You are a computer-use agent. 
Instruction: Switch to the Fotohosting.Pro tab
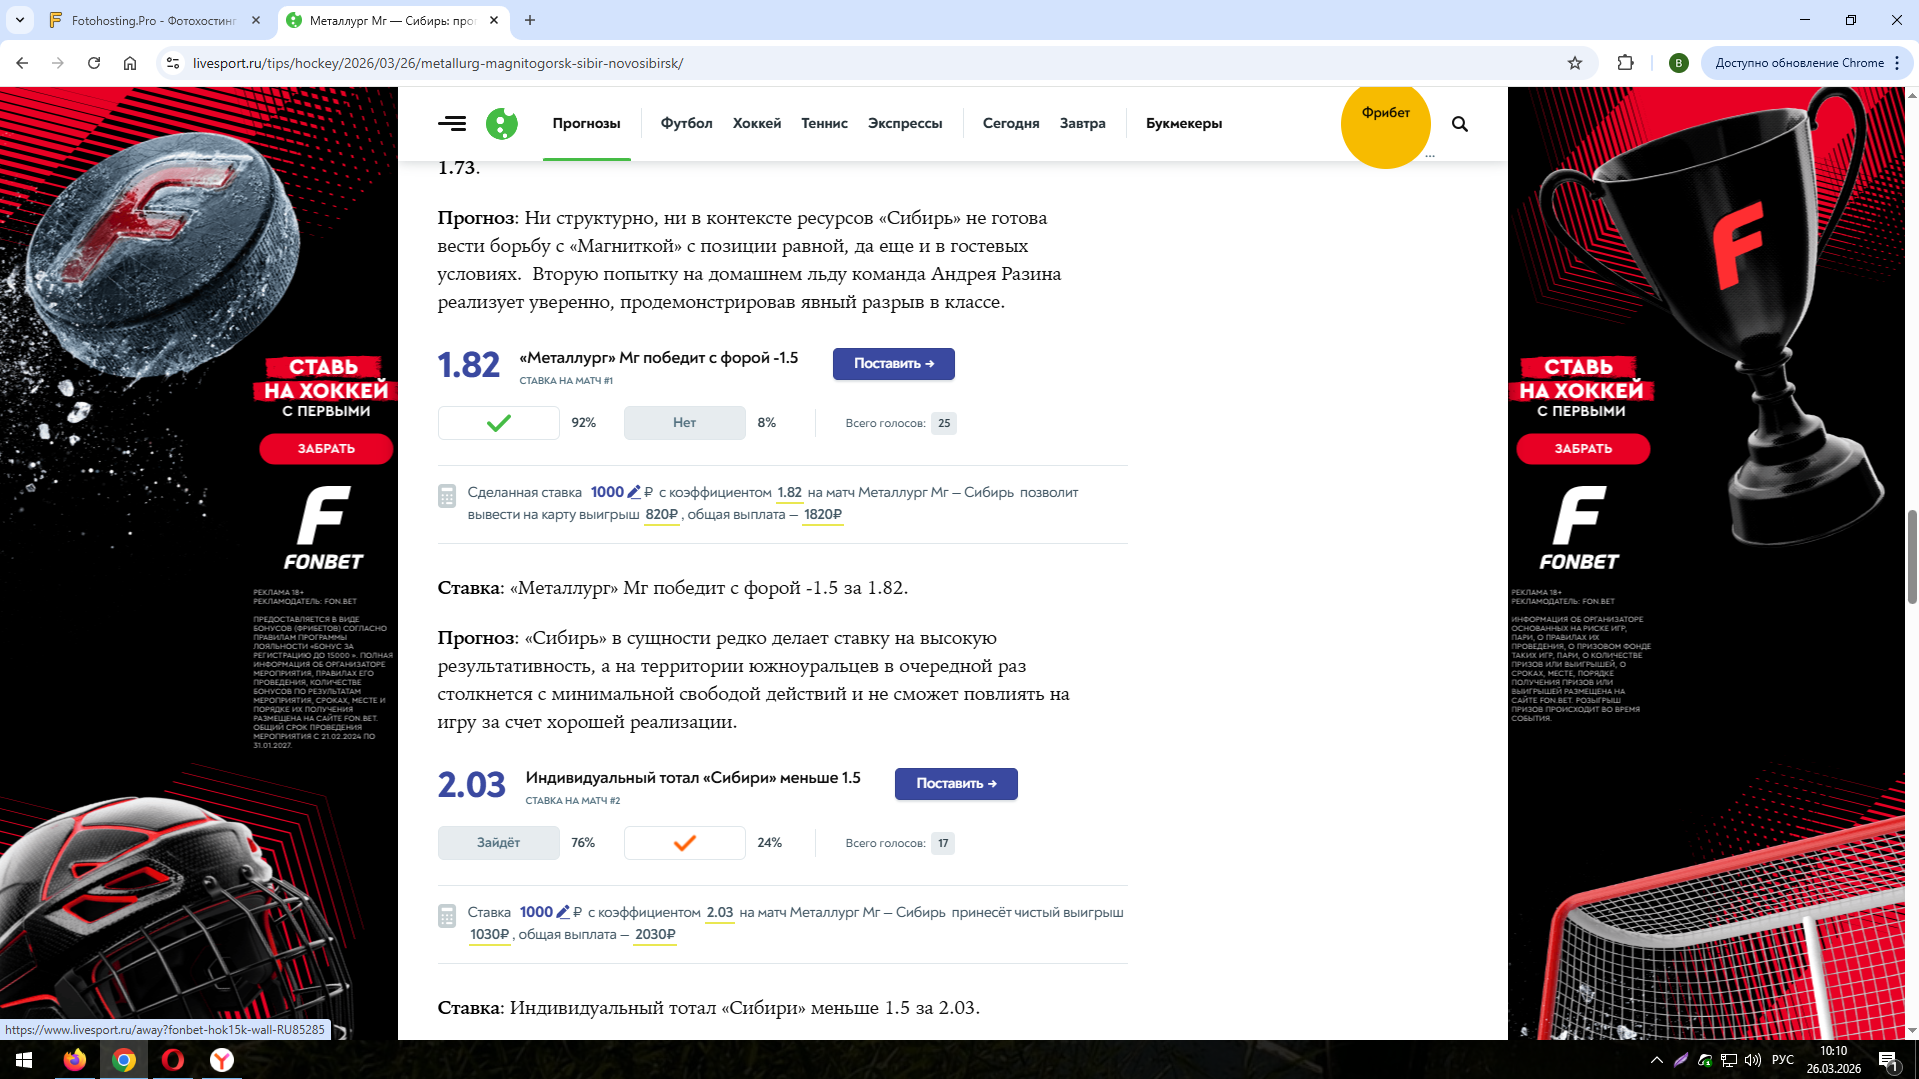(155, 20)
